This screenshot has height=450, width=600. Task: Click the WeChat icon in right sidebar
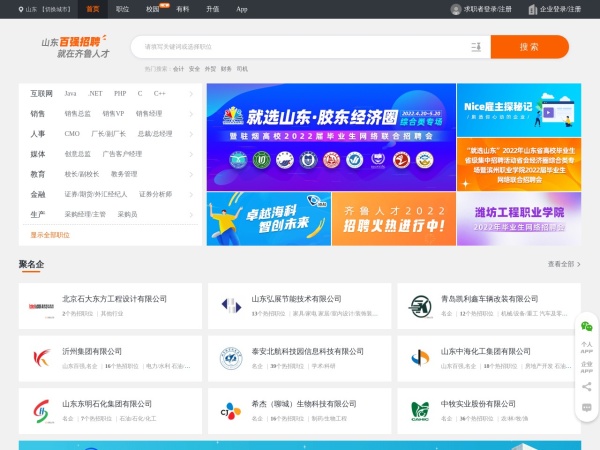587,326
